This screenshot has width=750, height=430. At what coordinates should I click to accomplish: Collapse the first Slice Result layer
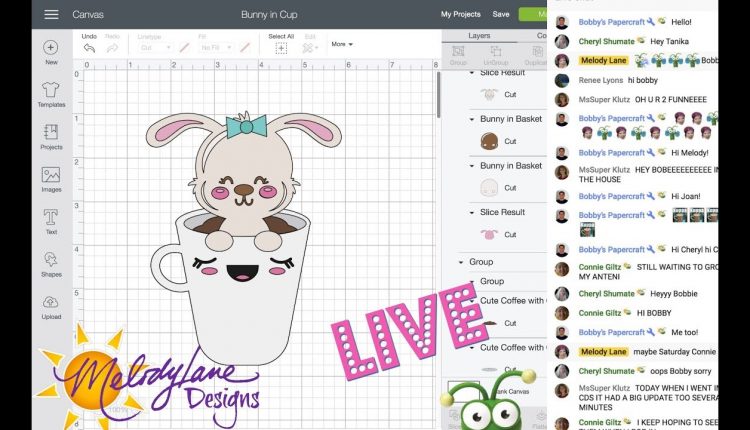(472, 73)
